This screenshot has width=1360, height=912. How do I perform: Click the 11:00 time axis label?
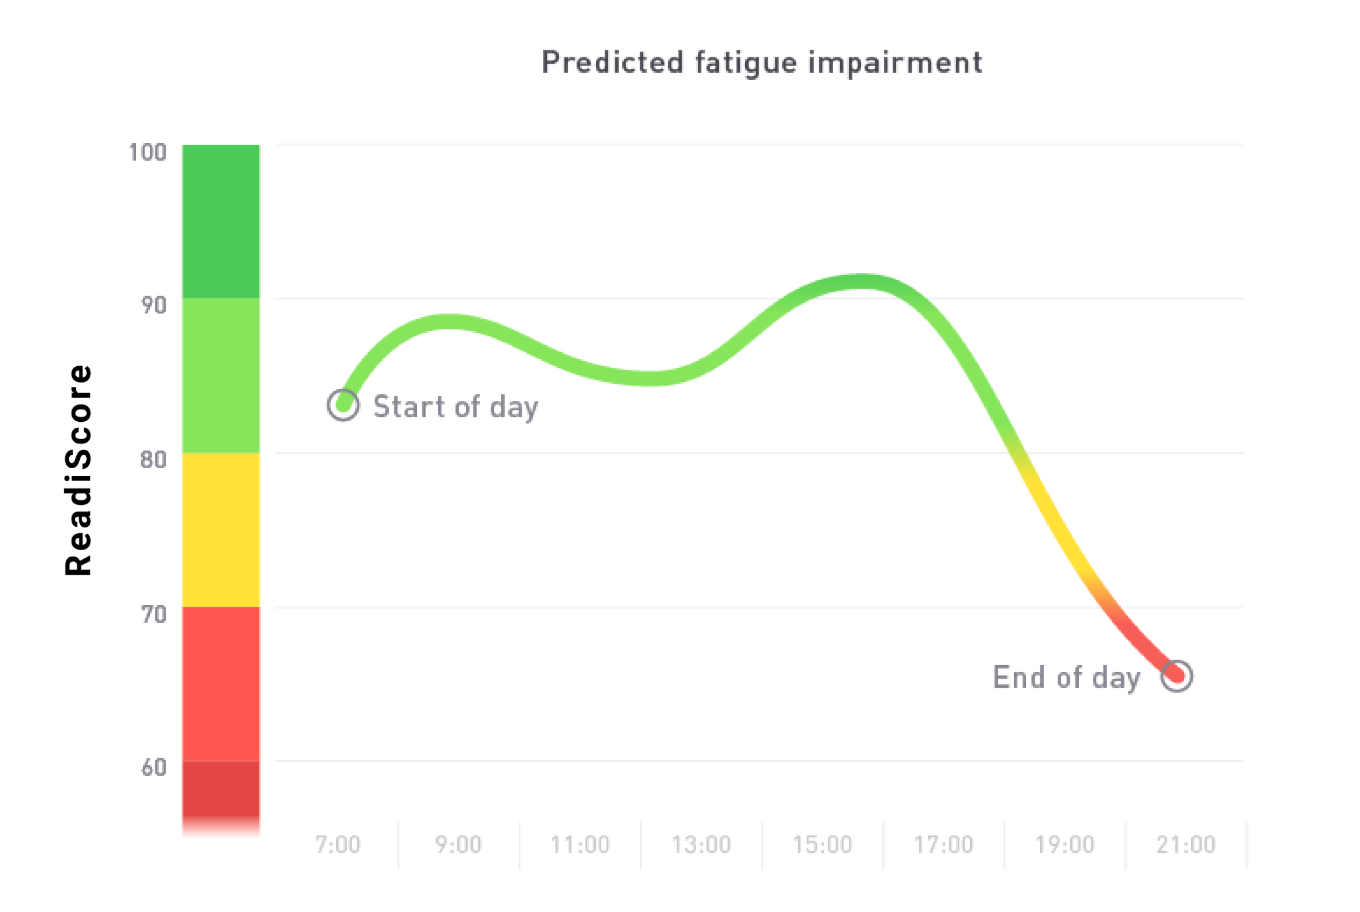[x=580, y=845]
